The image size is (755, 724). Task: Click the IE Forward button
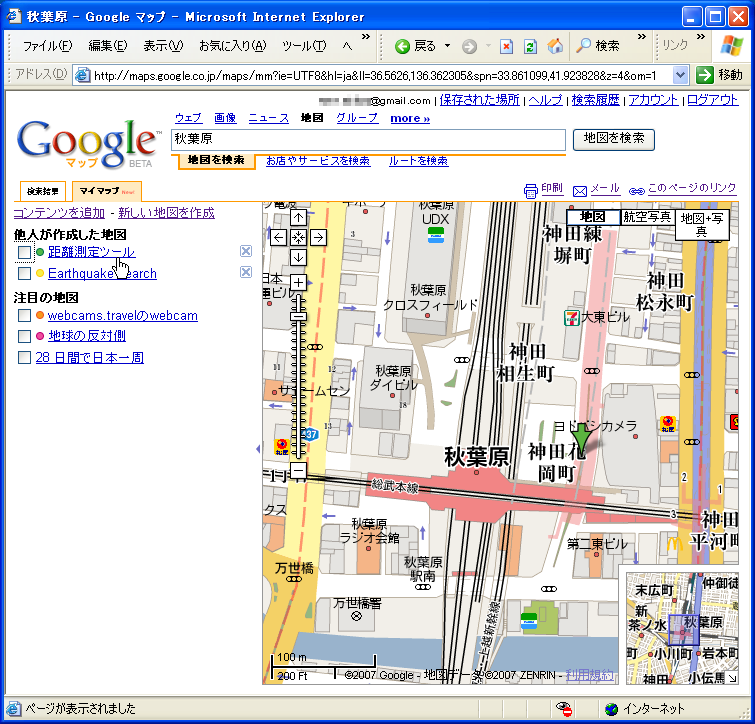469,47
